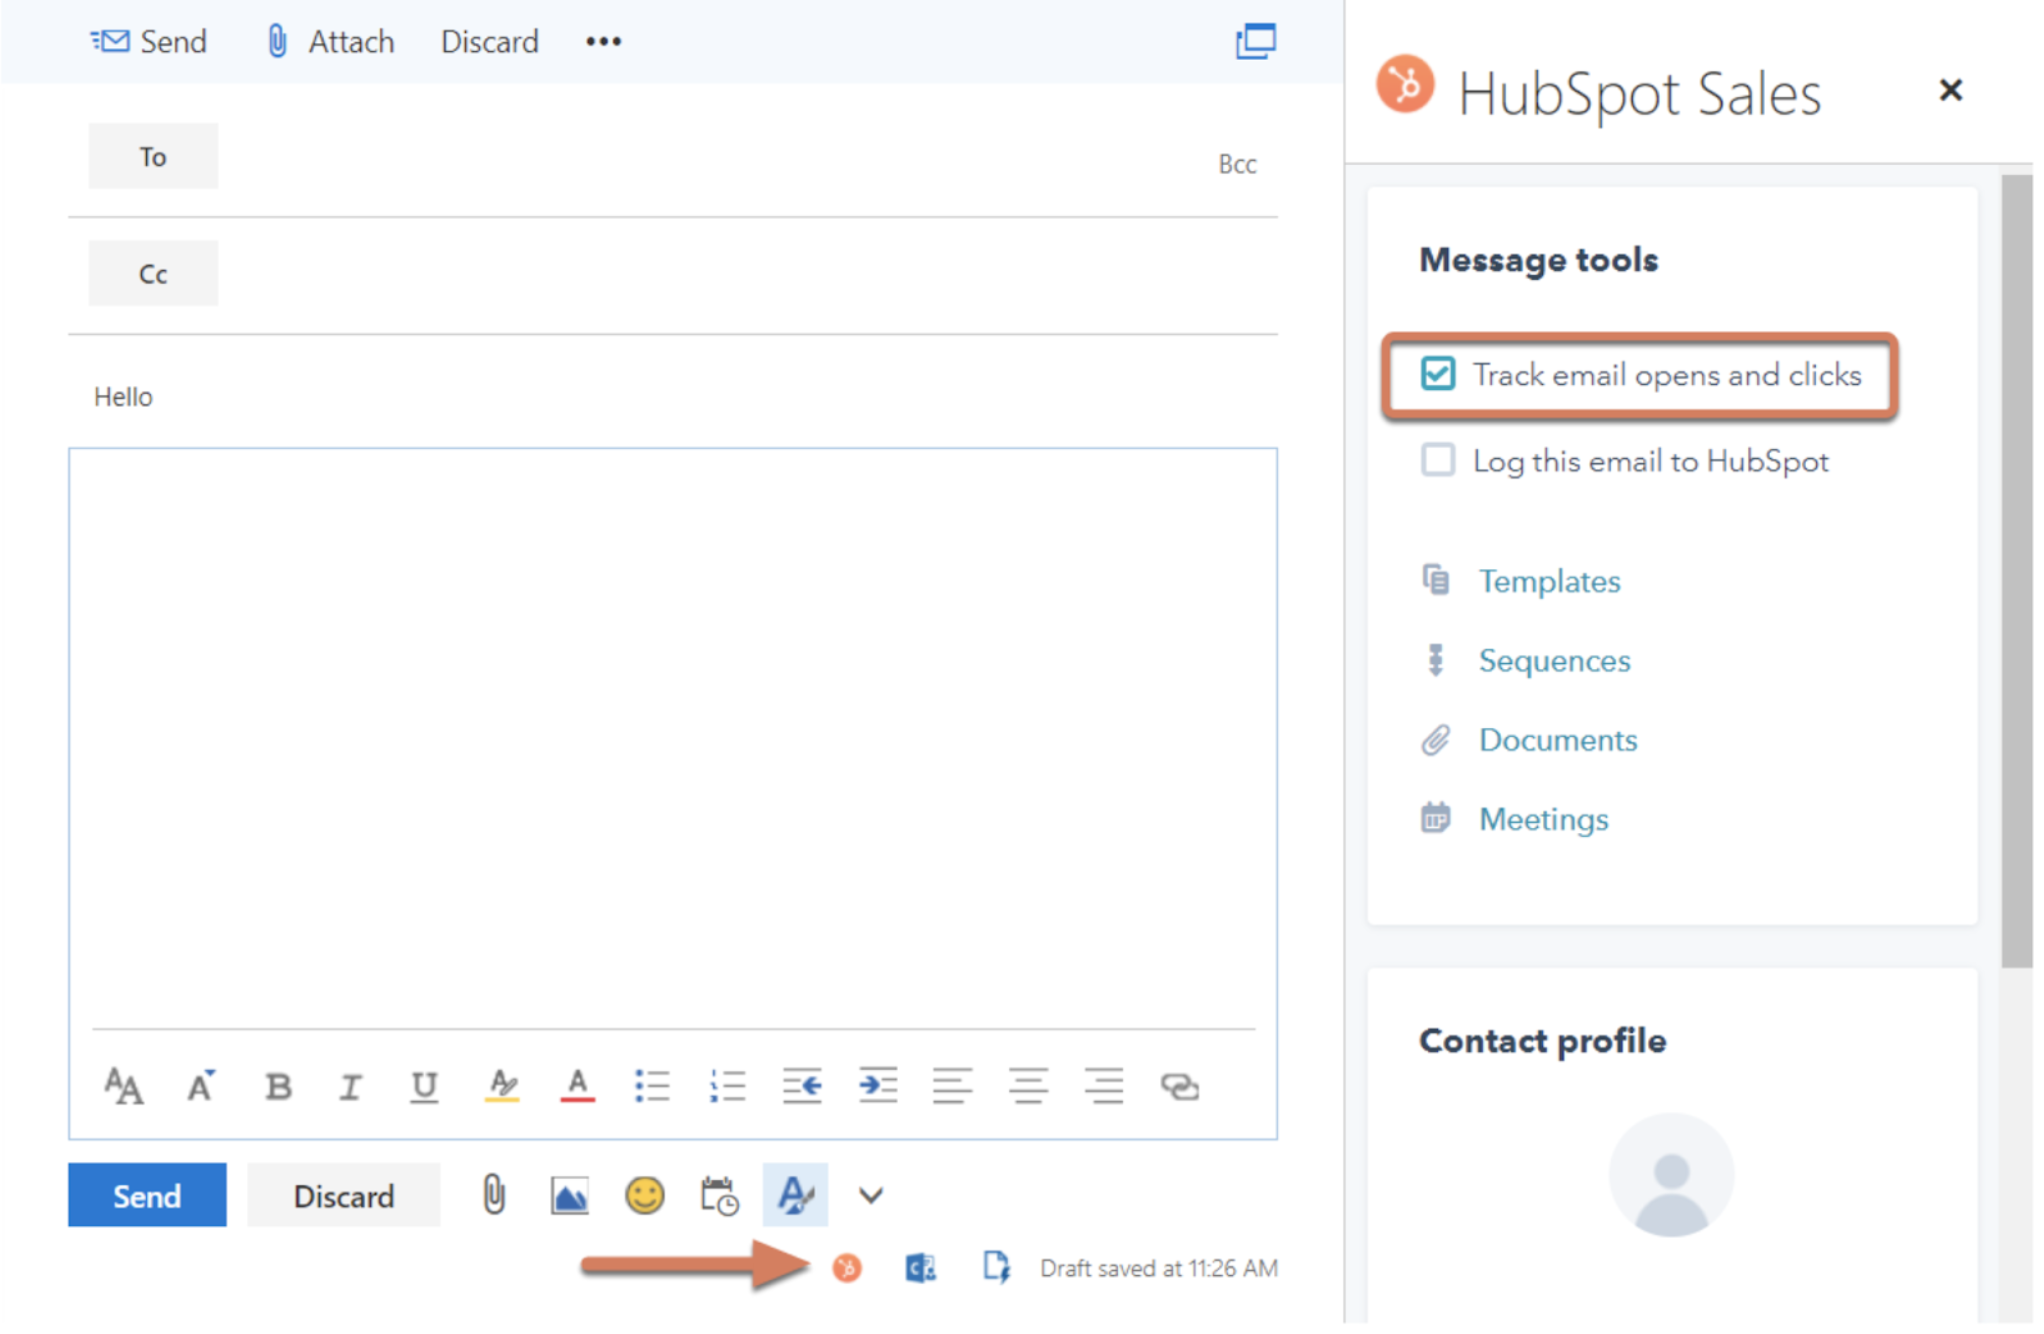Open the font style superscript A tool
This screenshot has height=1334, width=2044.
point(201,1086)
